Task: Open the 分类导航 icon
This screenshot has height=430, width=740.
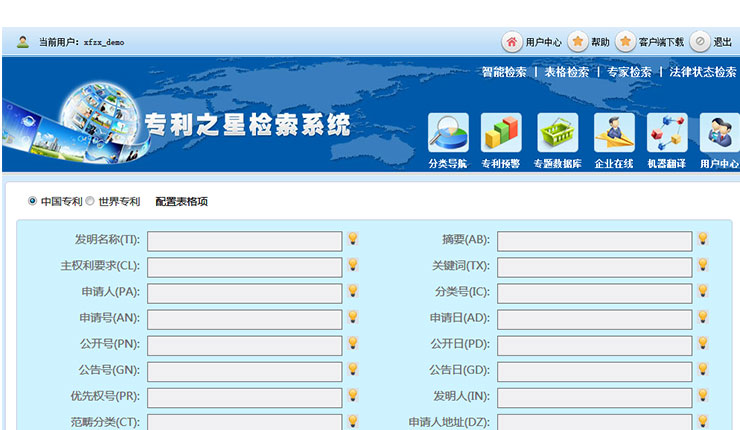Action: coord(448,133)
